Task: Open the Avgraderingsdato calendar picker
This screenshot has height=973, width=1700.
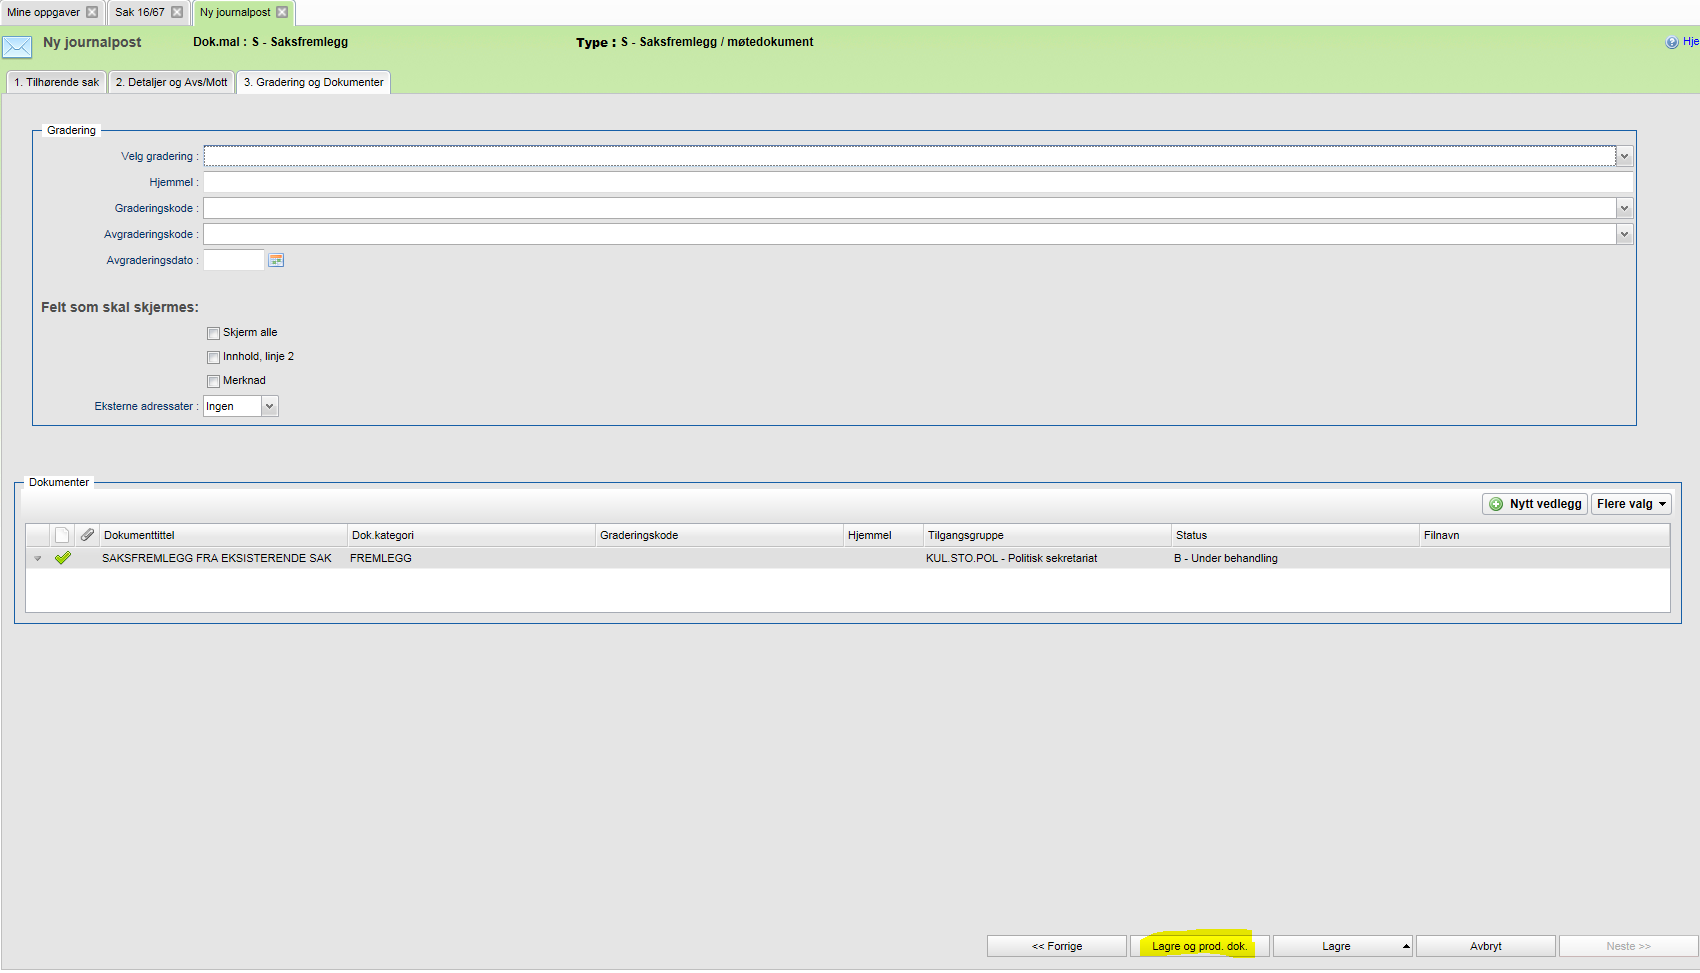Action: click(x=276, y=260)
